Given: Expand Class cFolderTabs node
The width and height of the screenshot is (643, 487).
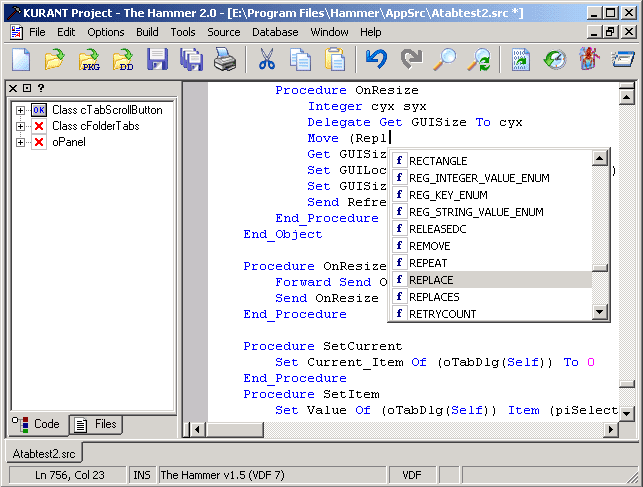Looking at the screenshot, I should (20, 126).
